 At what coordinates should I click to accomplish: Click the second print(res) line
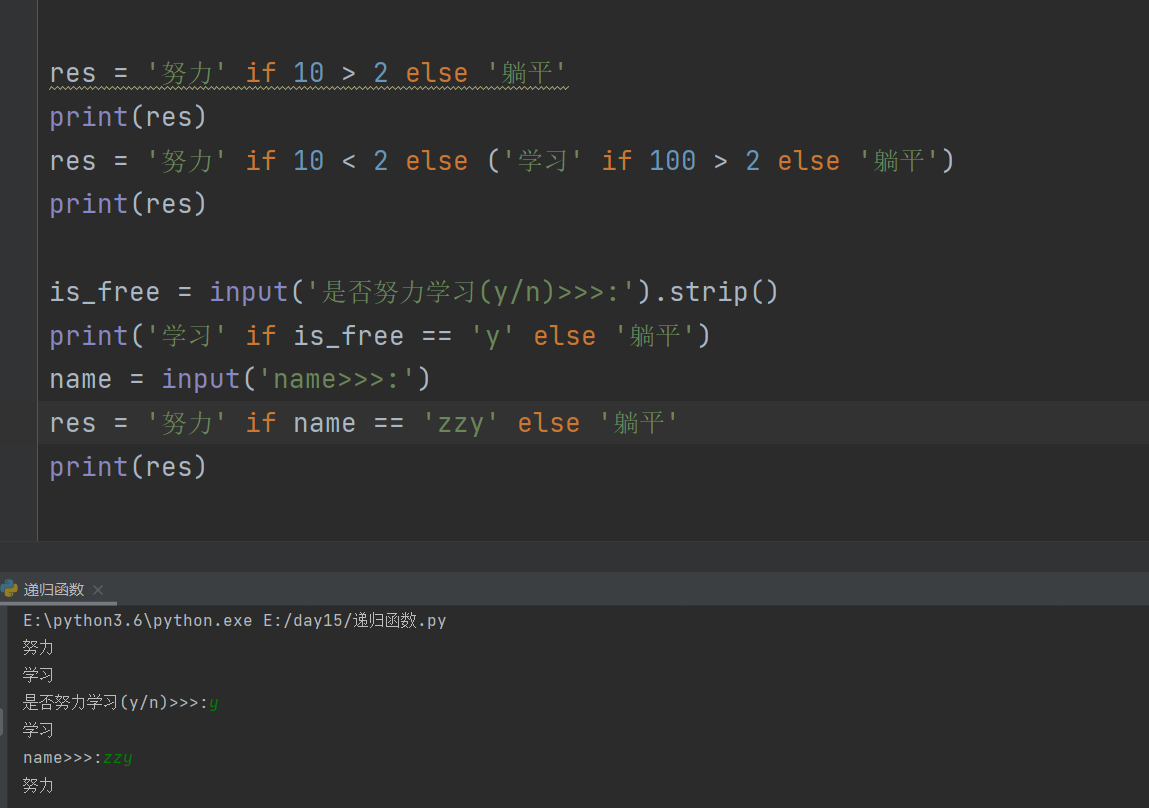(x=128, y=204)
